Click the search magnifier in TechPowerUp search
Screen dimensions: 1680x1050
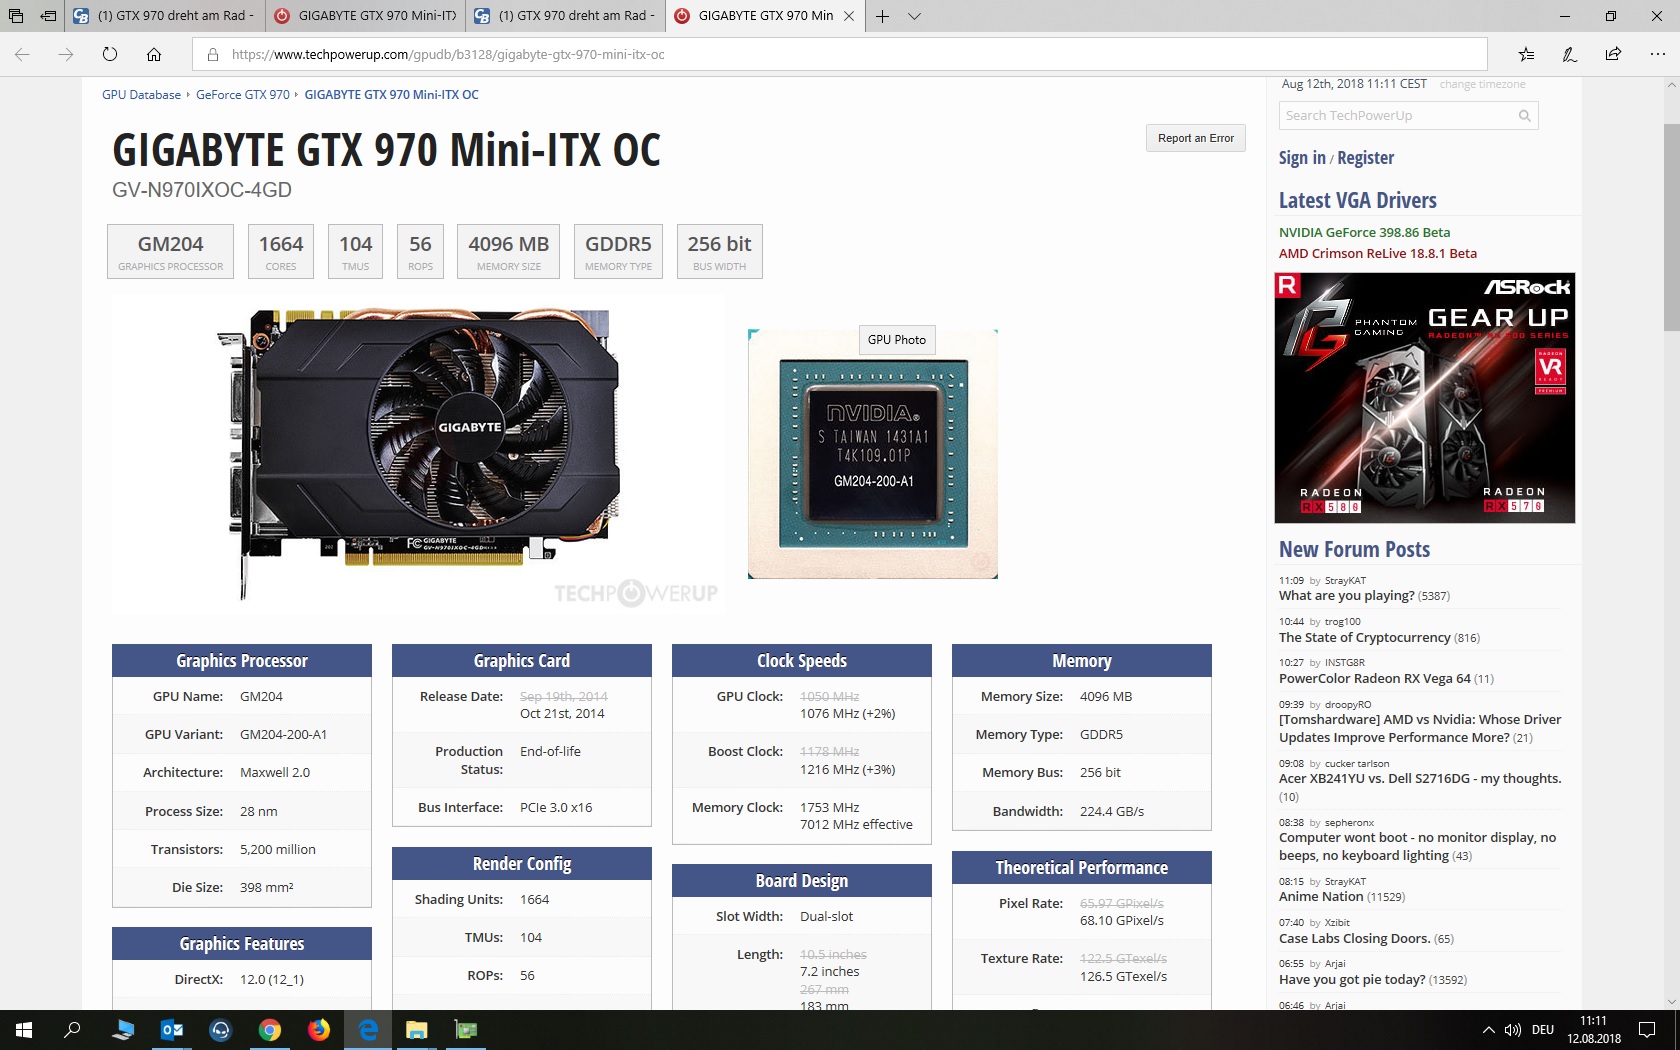[1525, 116]
